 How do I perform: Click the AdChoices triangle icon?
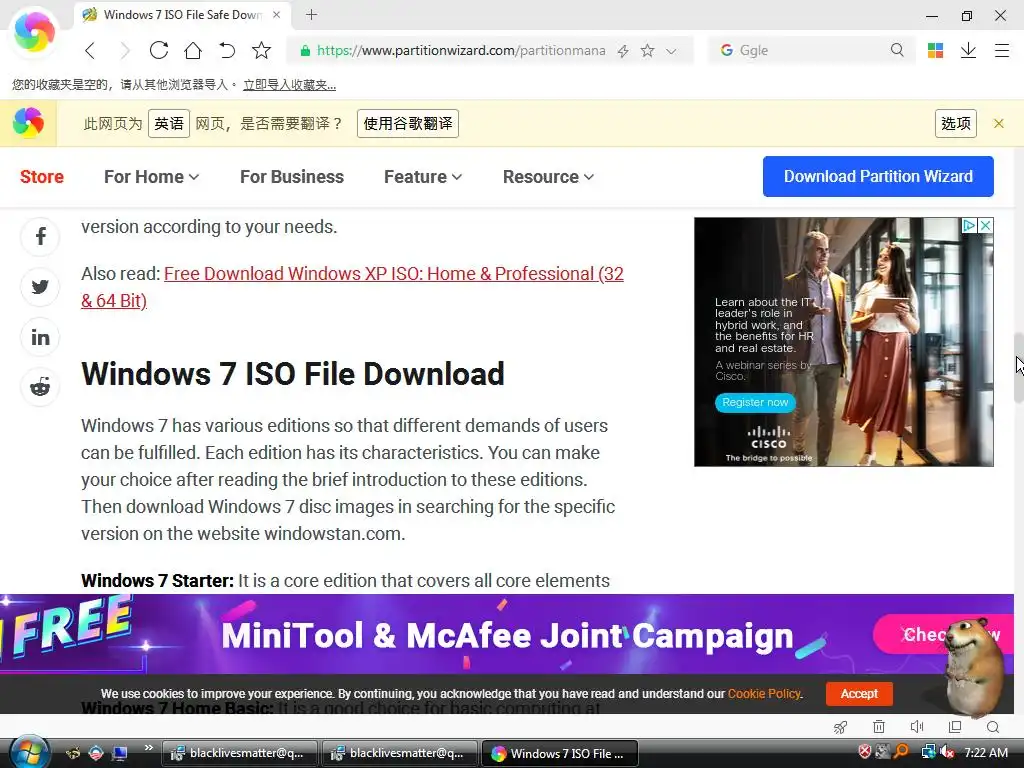970,225
